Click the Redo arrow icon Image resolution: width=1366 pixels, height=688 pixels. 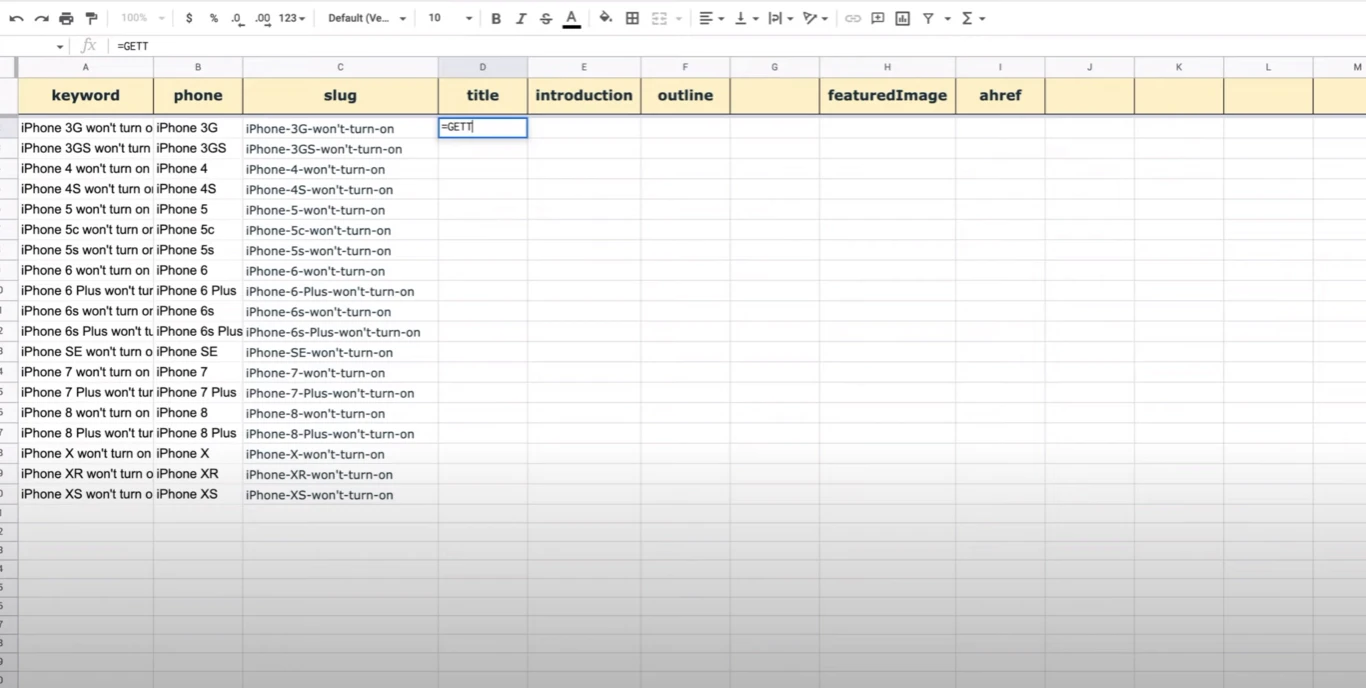click(41, 18)
